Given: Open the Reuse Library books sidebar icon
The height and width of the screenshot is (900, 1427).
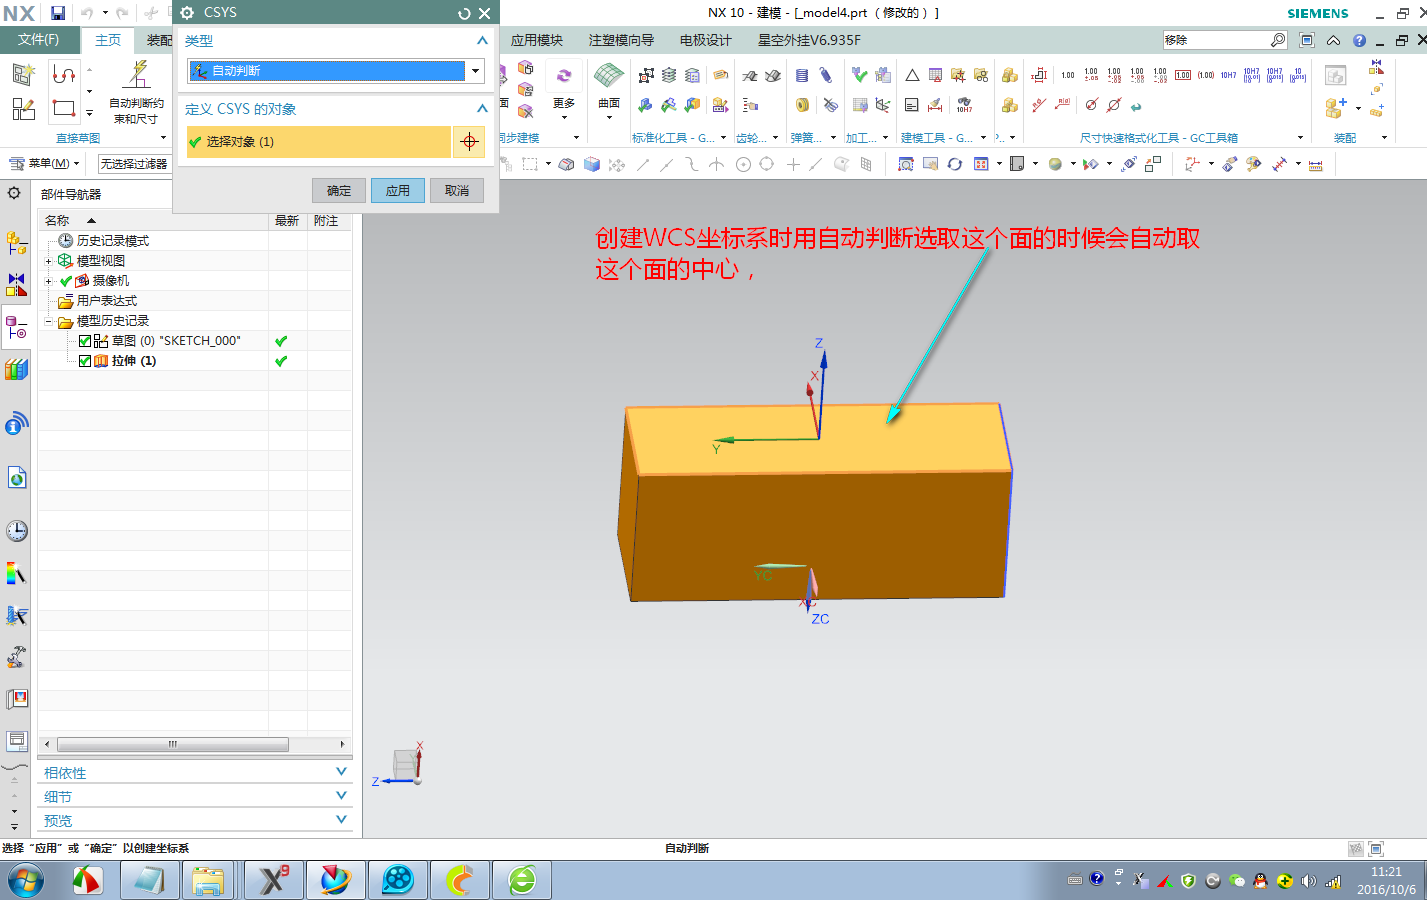Looking at the screenshot, I should pos(16,370).
